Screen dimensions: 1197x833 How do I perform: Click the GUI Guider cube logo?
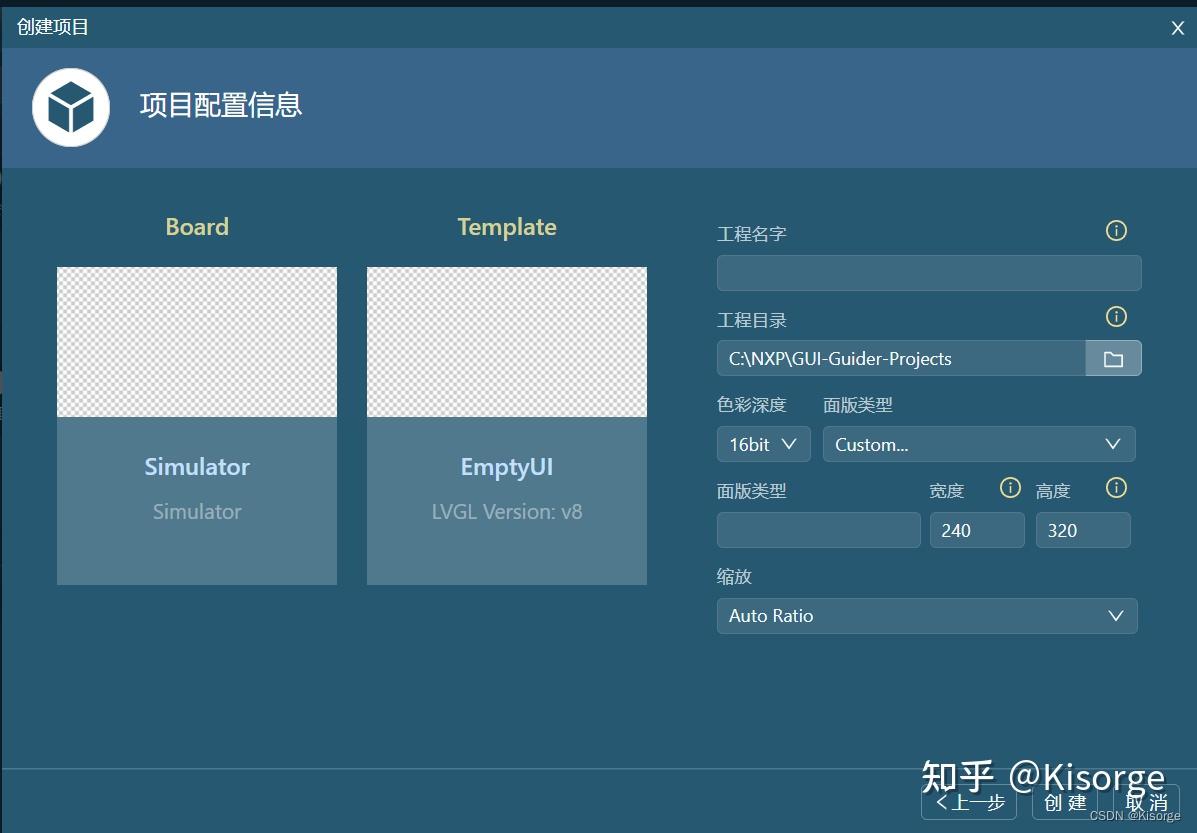[x=70, y=107]
